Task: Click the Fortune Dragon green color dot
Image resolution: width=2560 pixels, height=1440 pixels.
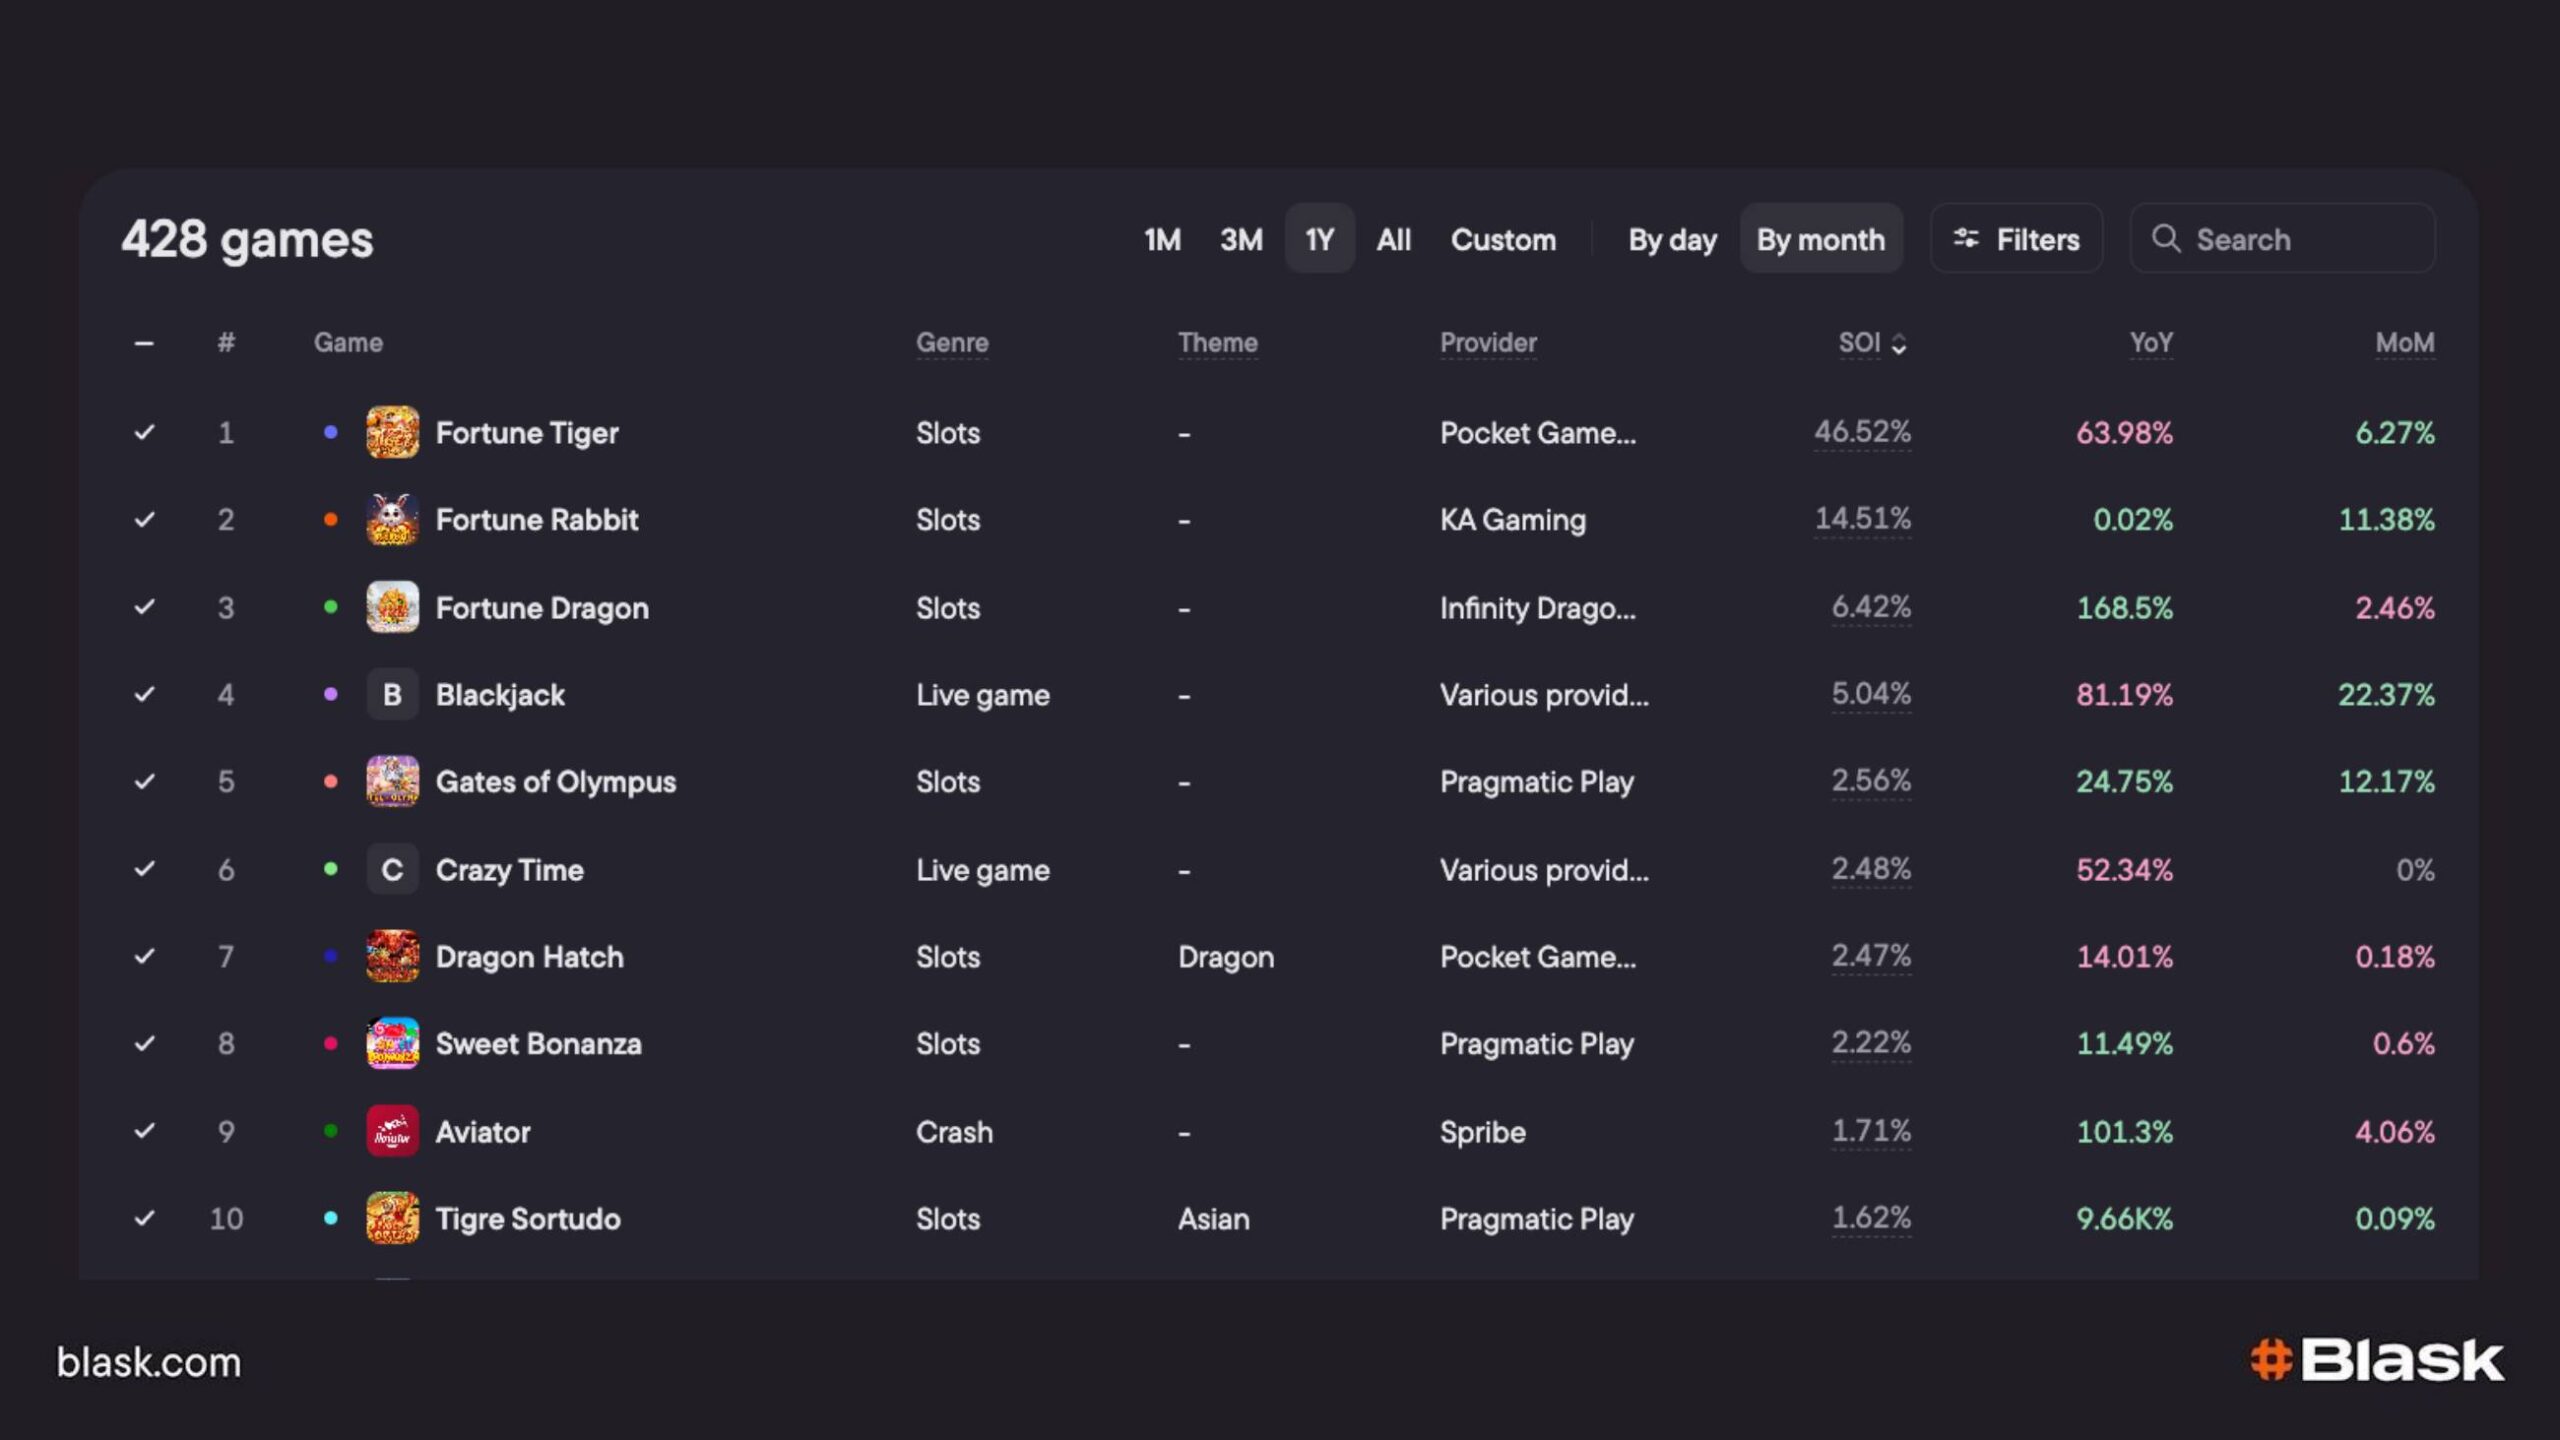Action: coord(330,607)
